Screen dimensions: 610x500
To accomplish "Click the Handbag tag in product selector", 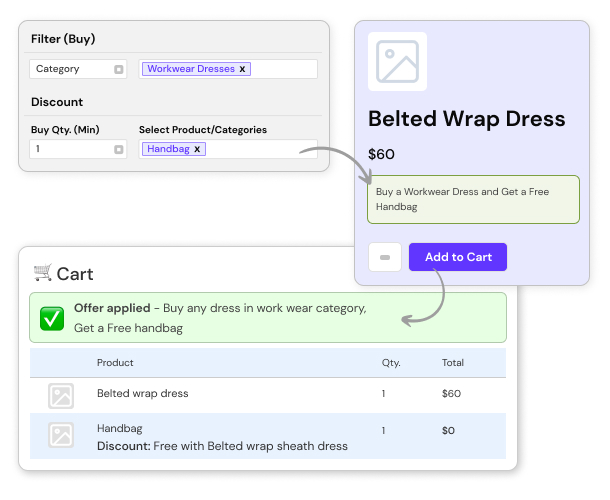I will (x=167, y=149).
